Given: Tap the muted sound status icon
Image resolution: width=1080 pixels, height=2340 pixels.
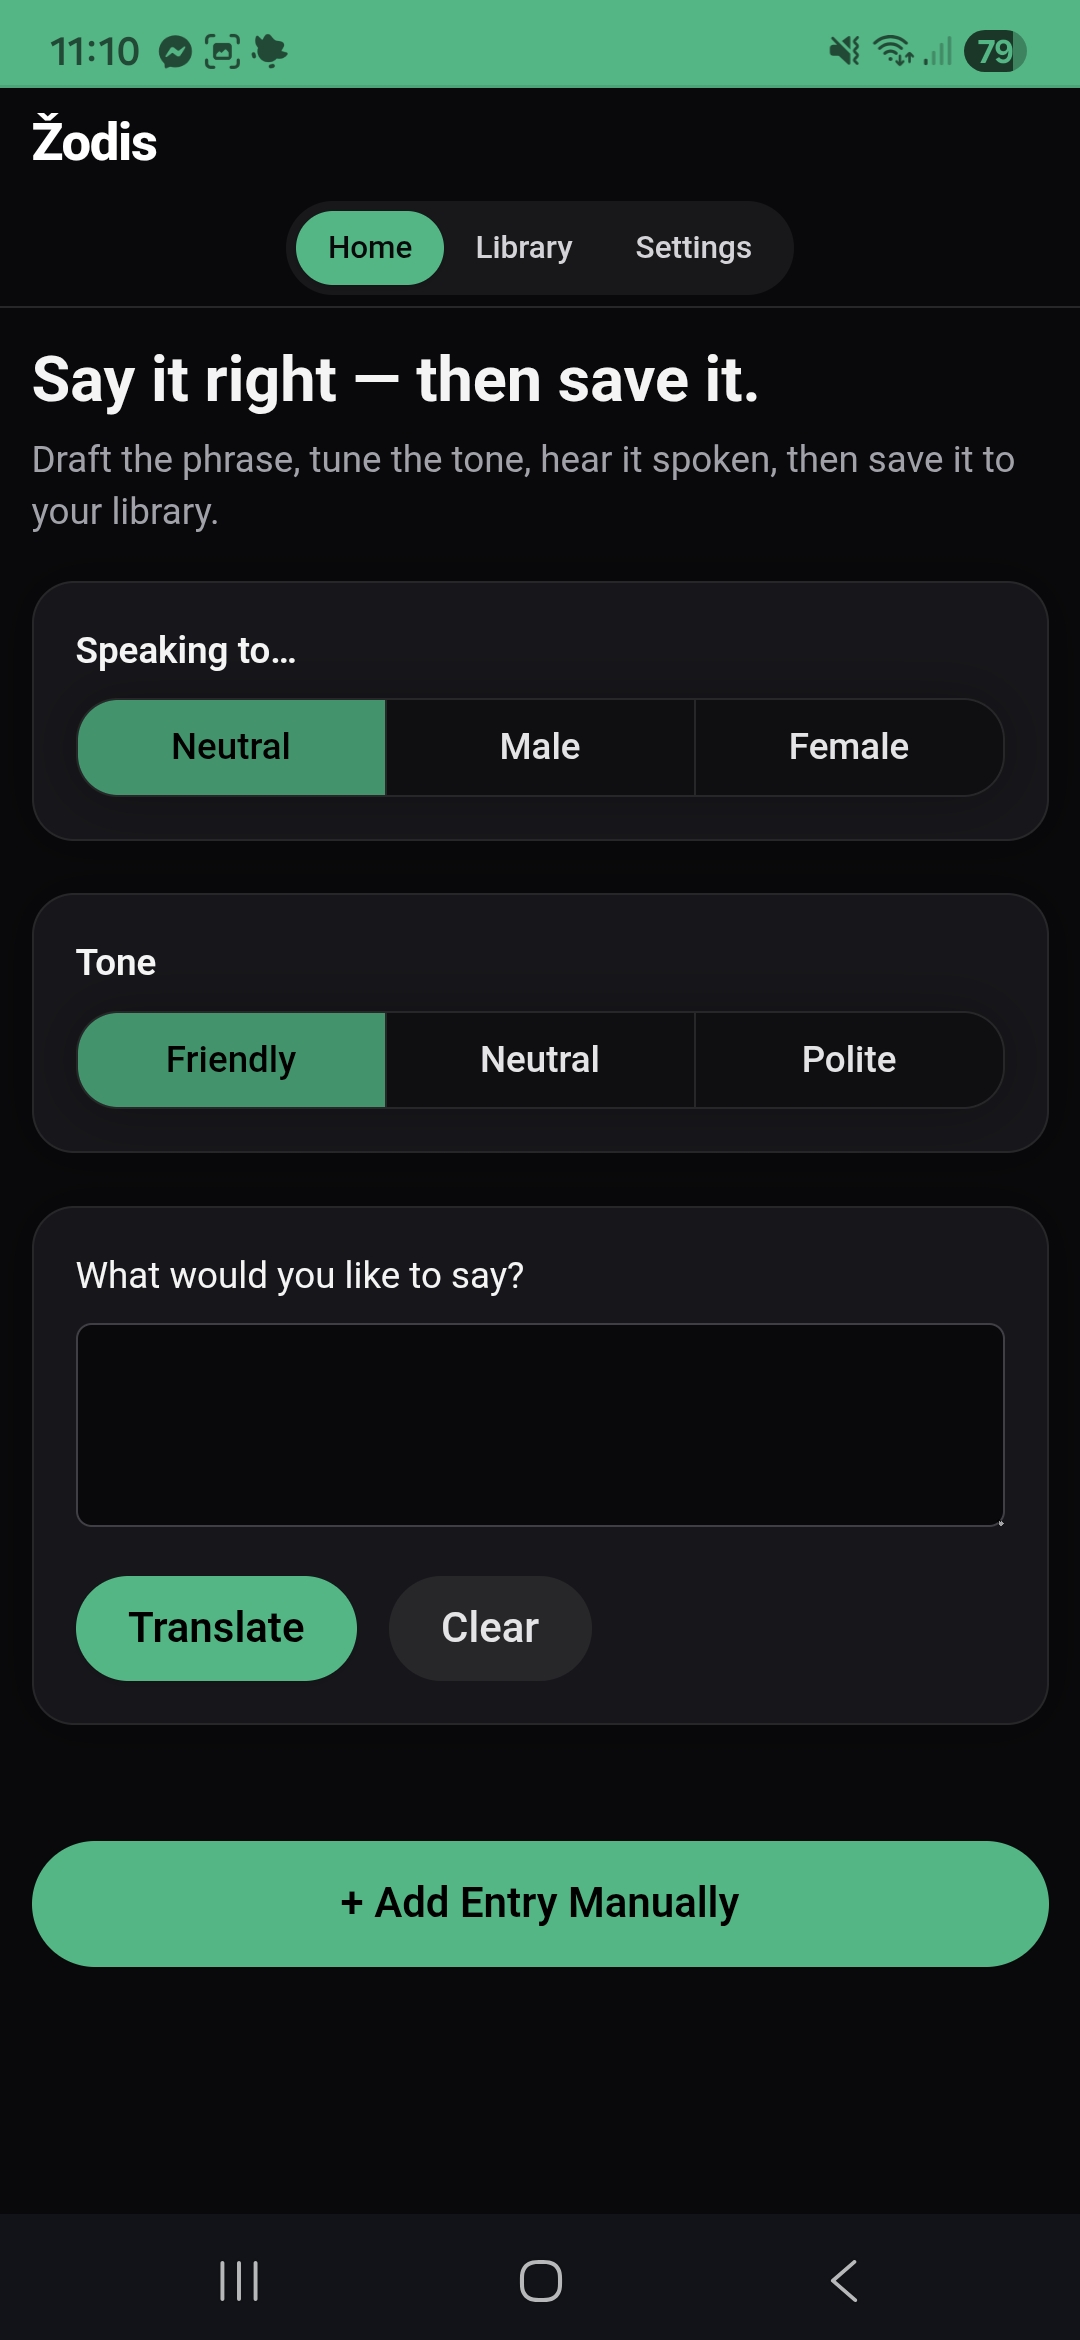Looking at the screenshot, I should pos(844,50).
